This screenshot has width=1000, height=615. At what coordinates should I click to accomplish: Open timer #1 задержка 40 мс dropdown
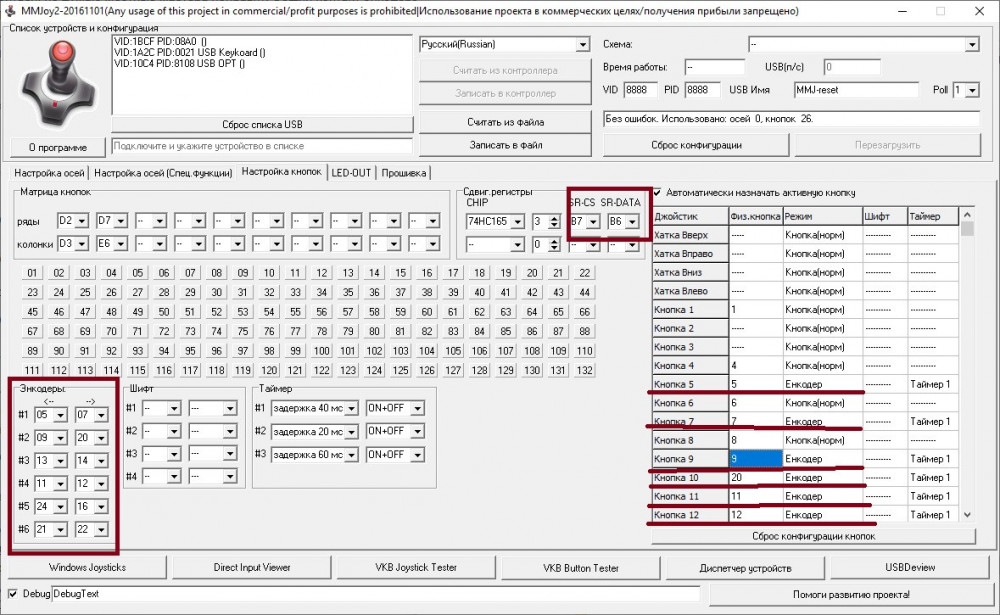click(x=351, y=408)
